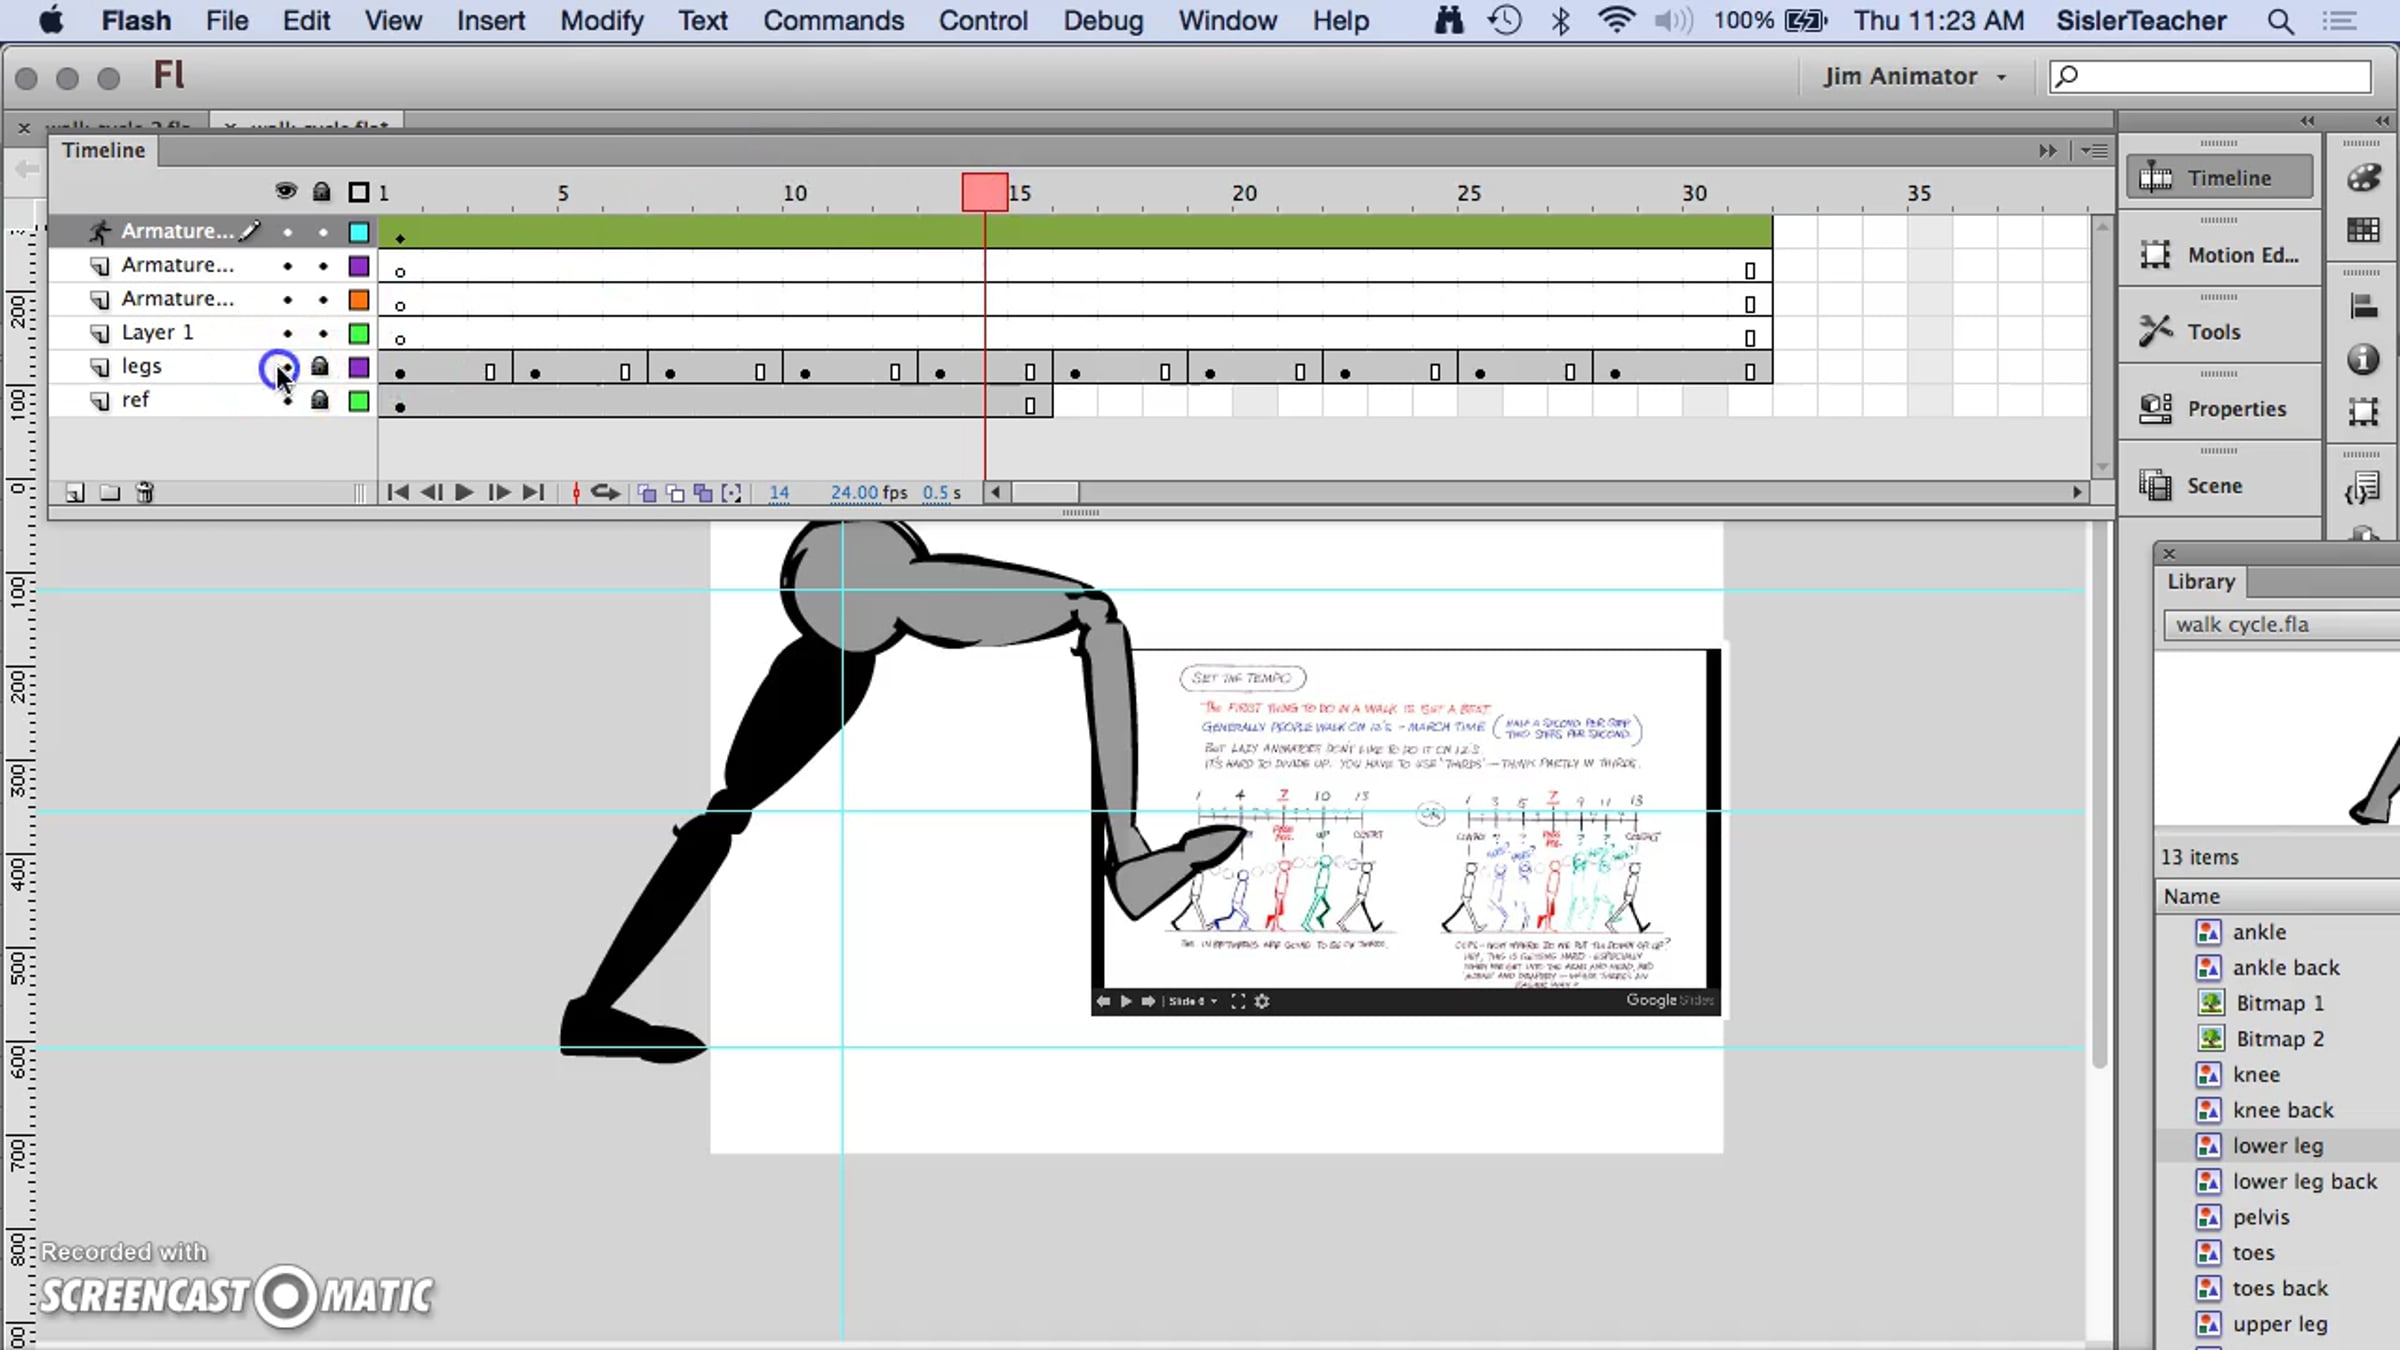
Task: Click the Delete layer trash icon
Action: 145,493
